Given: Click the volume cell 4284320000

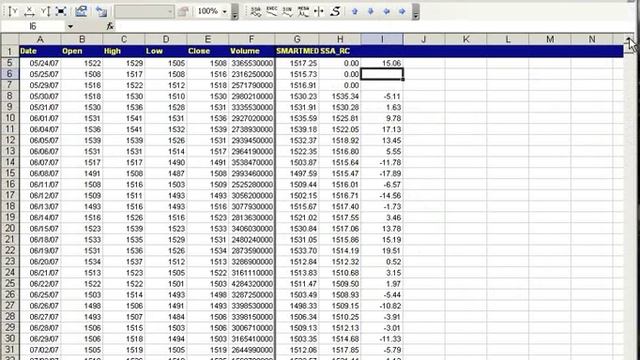Looking at the screenshot, I should [251, 284].
